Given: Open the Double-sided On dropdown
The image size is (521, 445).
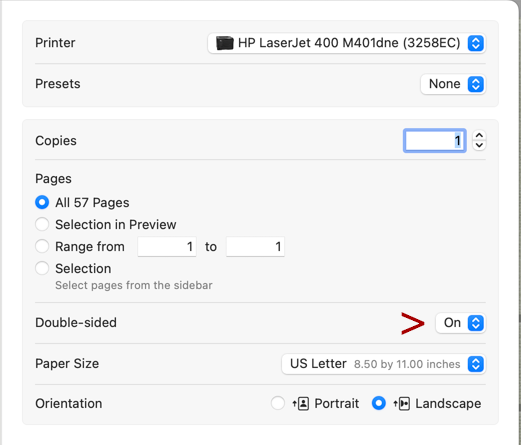Looking at the screenshot, I should [x=461, y=323].
